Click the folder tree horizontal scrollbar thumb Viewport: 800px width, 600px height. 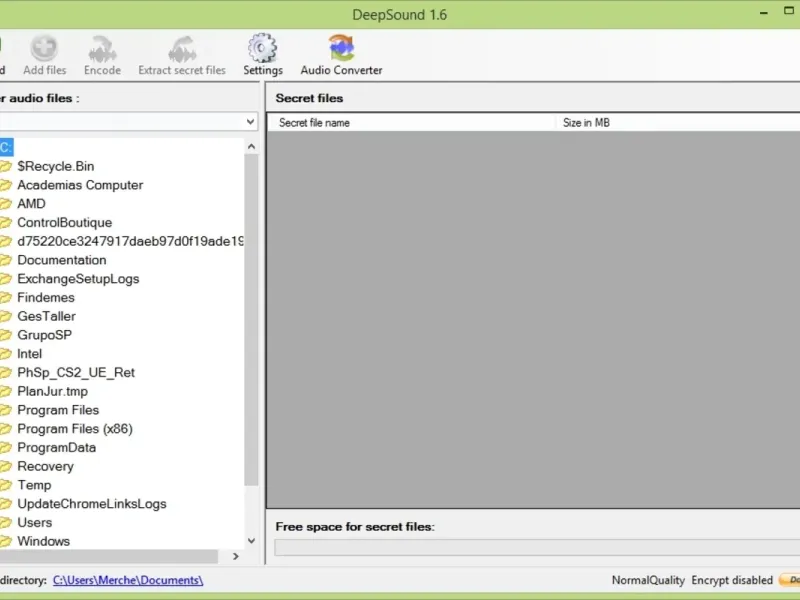click(109, 556)
